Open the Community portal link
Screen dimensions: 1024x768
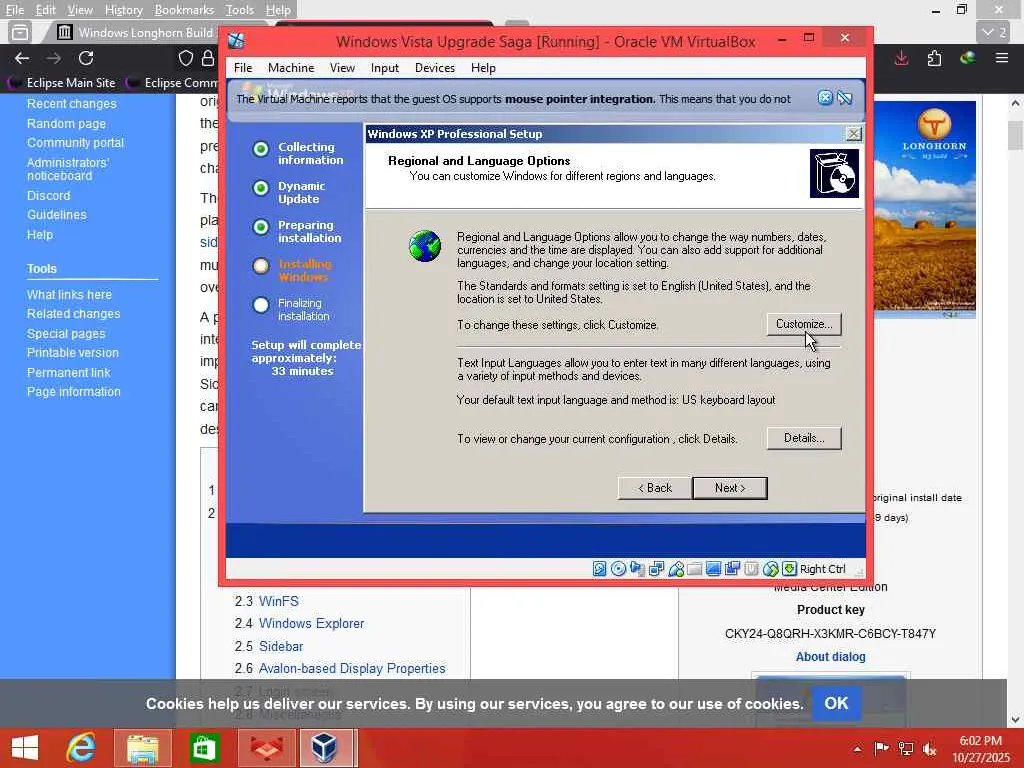pyautogui.click(x=75, y=142)
